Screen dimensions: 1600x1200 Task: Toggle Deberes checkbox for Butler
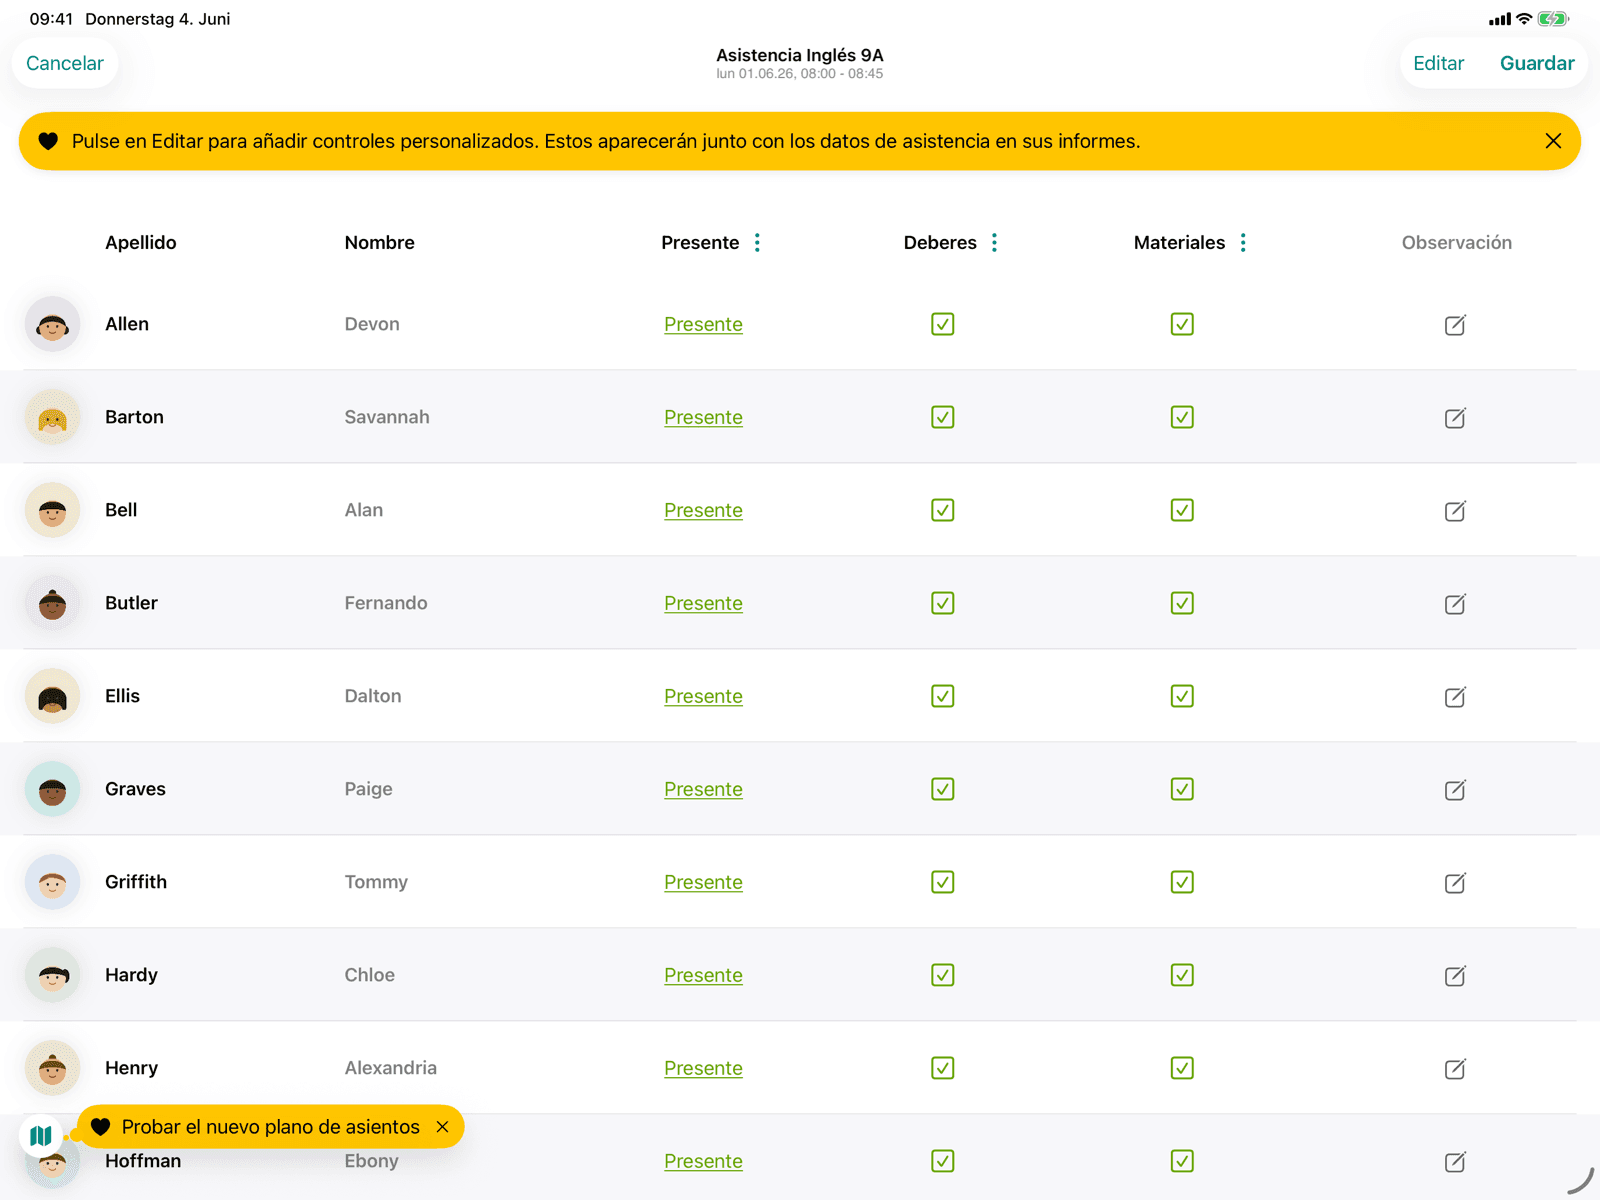942,603
